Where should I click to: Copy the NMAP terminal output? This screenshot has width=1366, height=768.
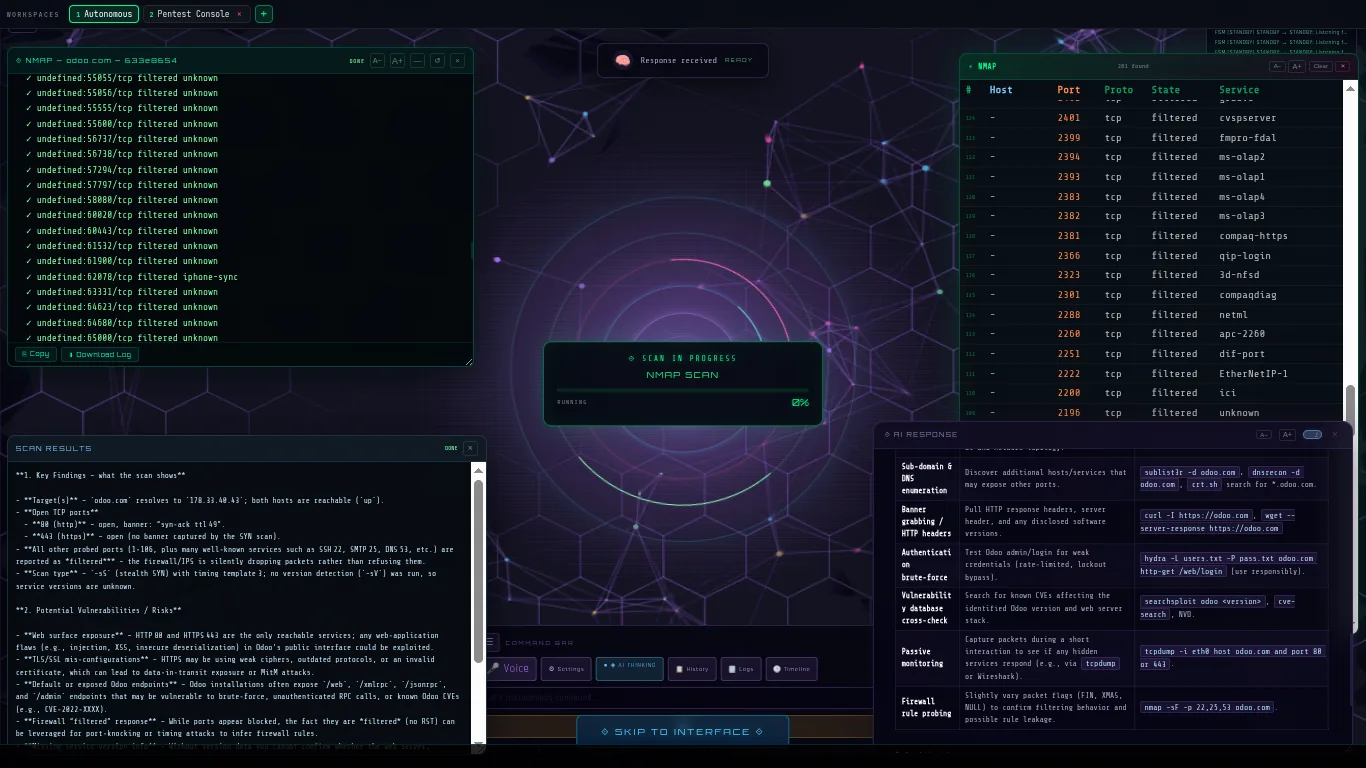click(x=35, y=354)
